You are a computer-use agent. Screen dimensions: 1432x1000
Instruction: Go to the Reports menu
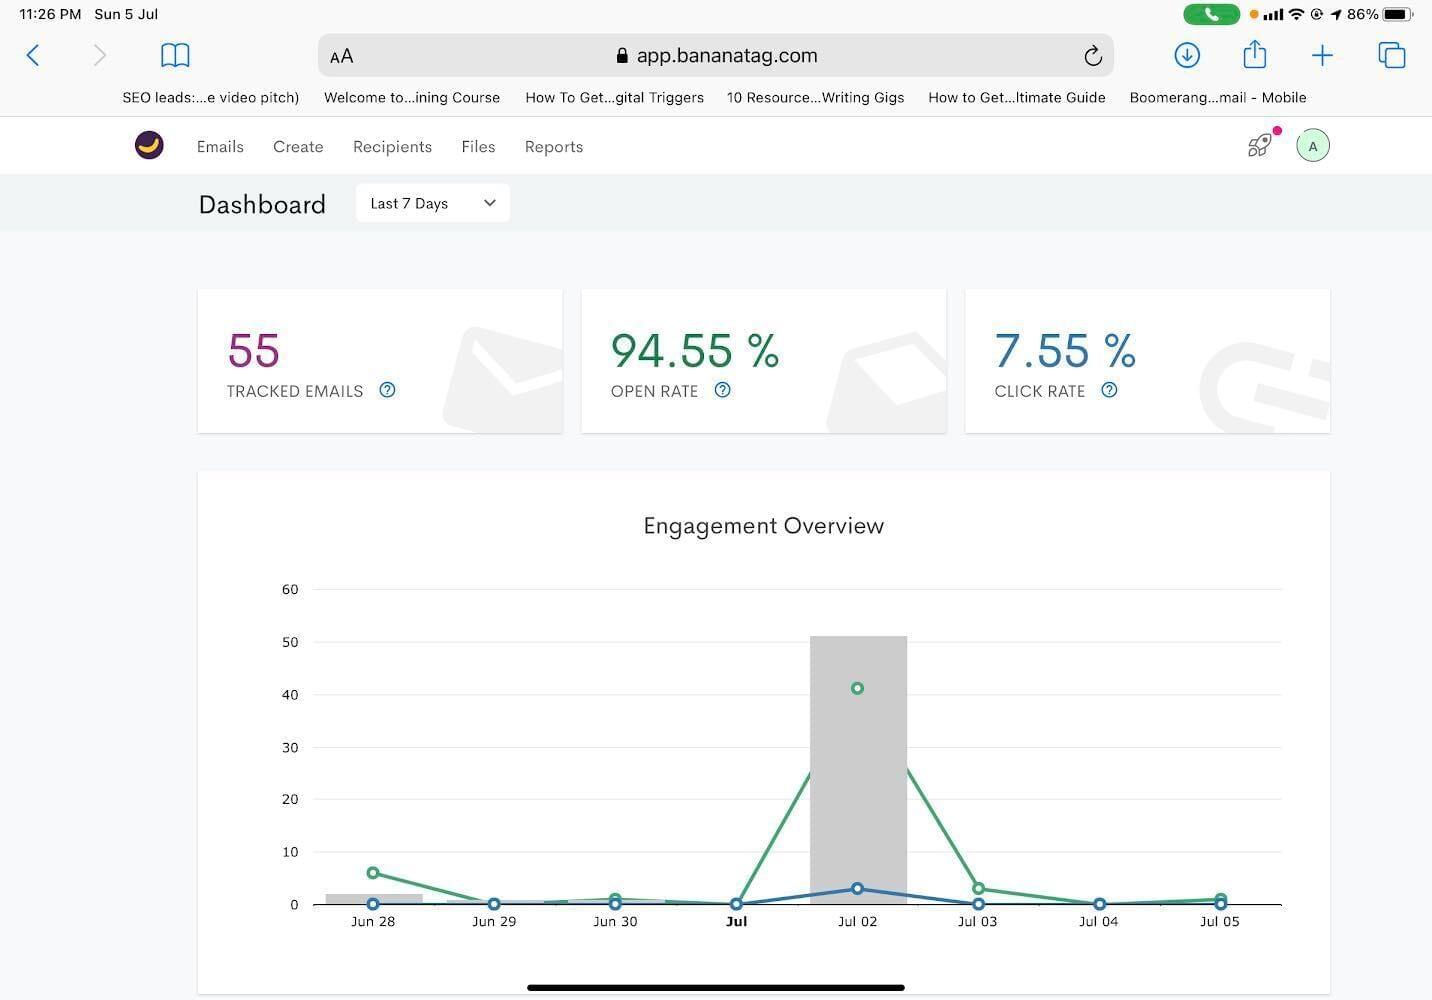pos(553,147)
